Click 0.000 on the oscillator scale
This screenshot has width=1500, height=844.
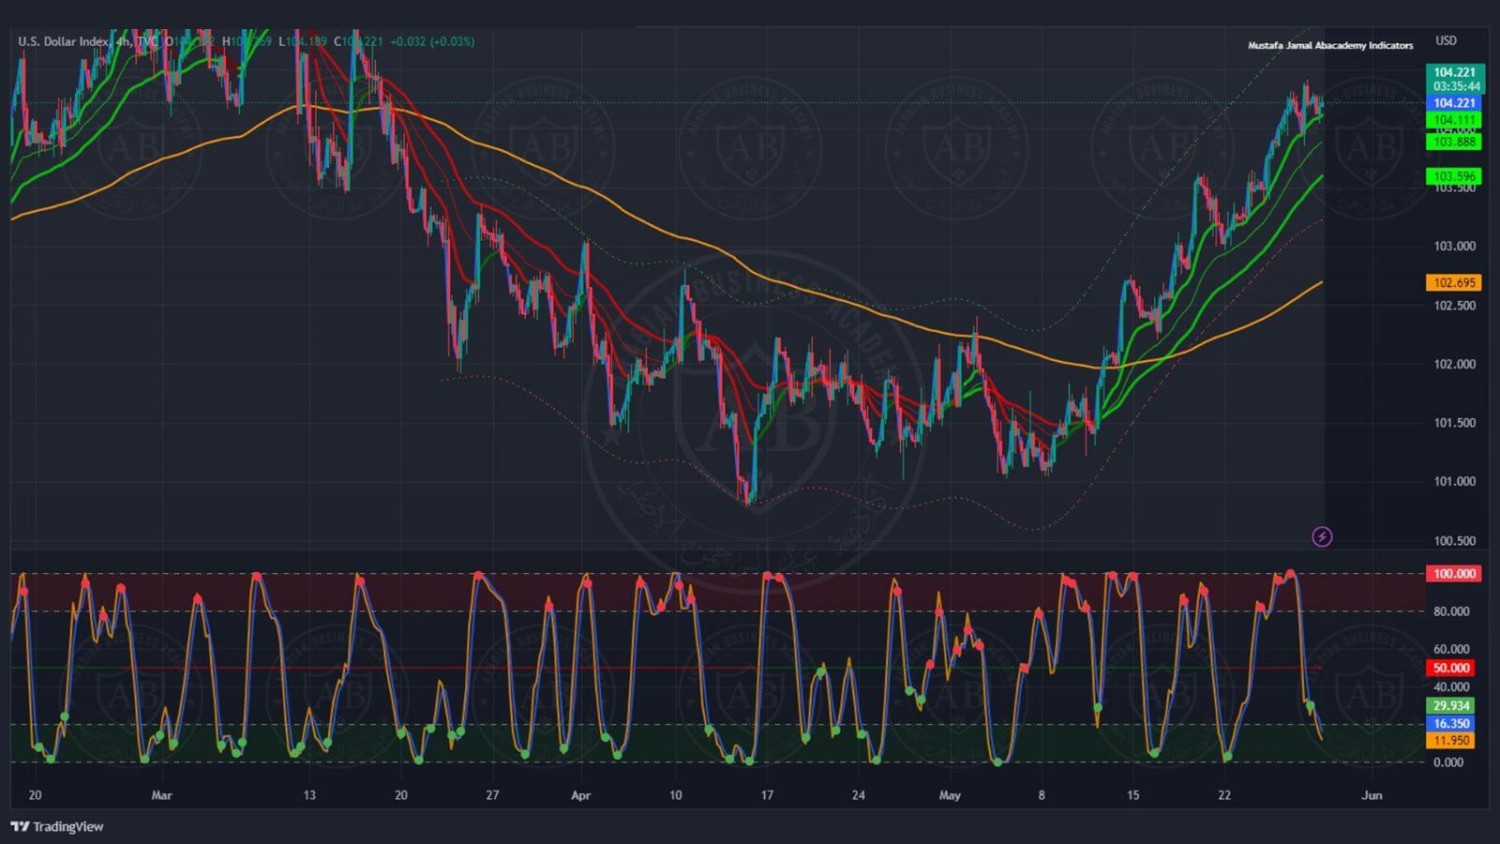coord(1448,762)
